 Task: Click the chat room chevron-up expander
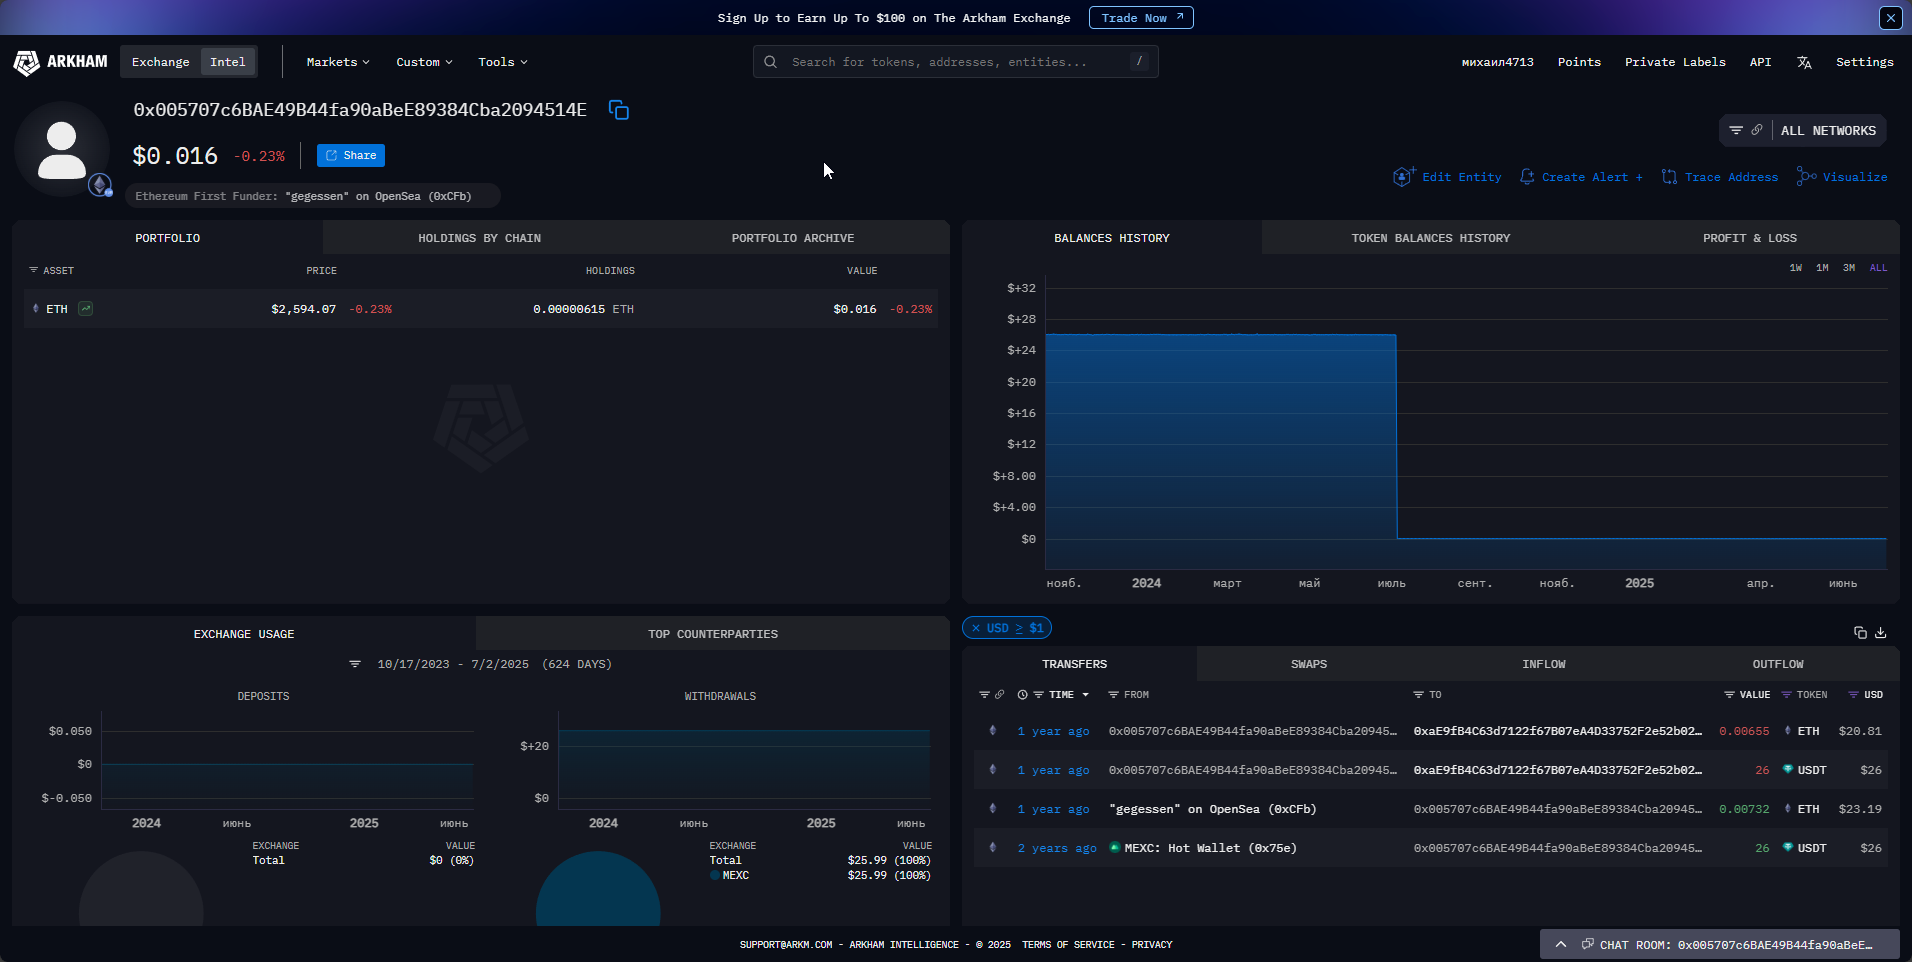point(1560,944)
